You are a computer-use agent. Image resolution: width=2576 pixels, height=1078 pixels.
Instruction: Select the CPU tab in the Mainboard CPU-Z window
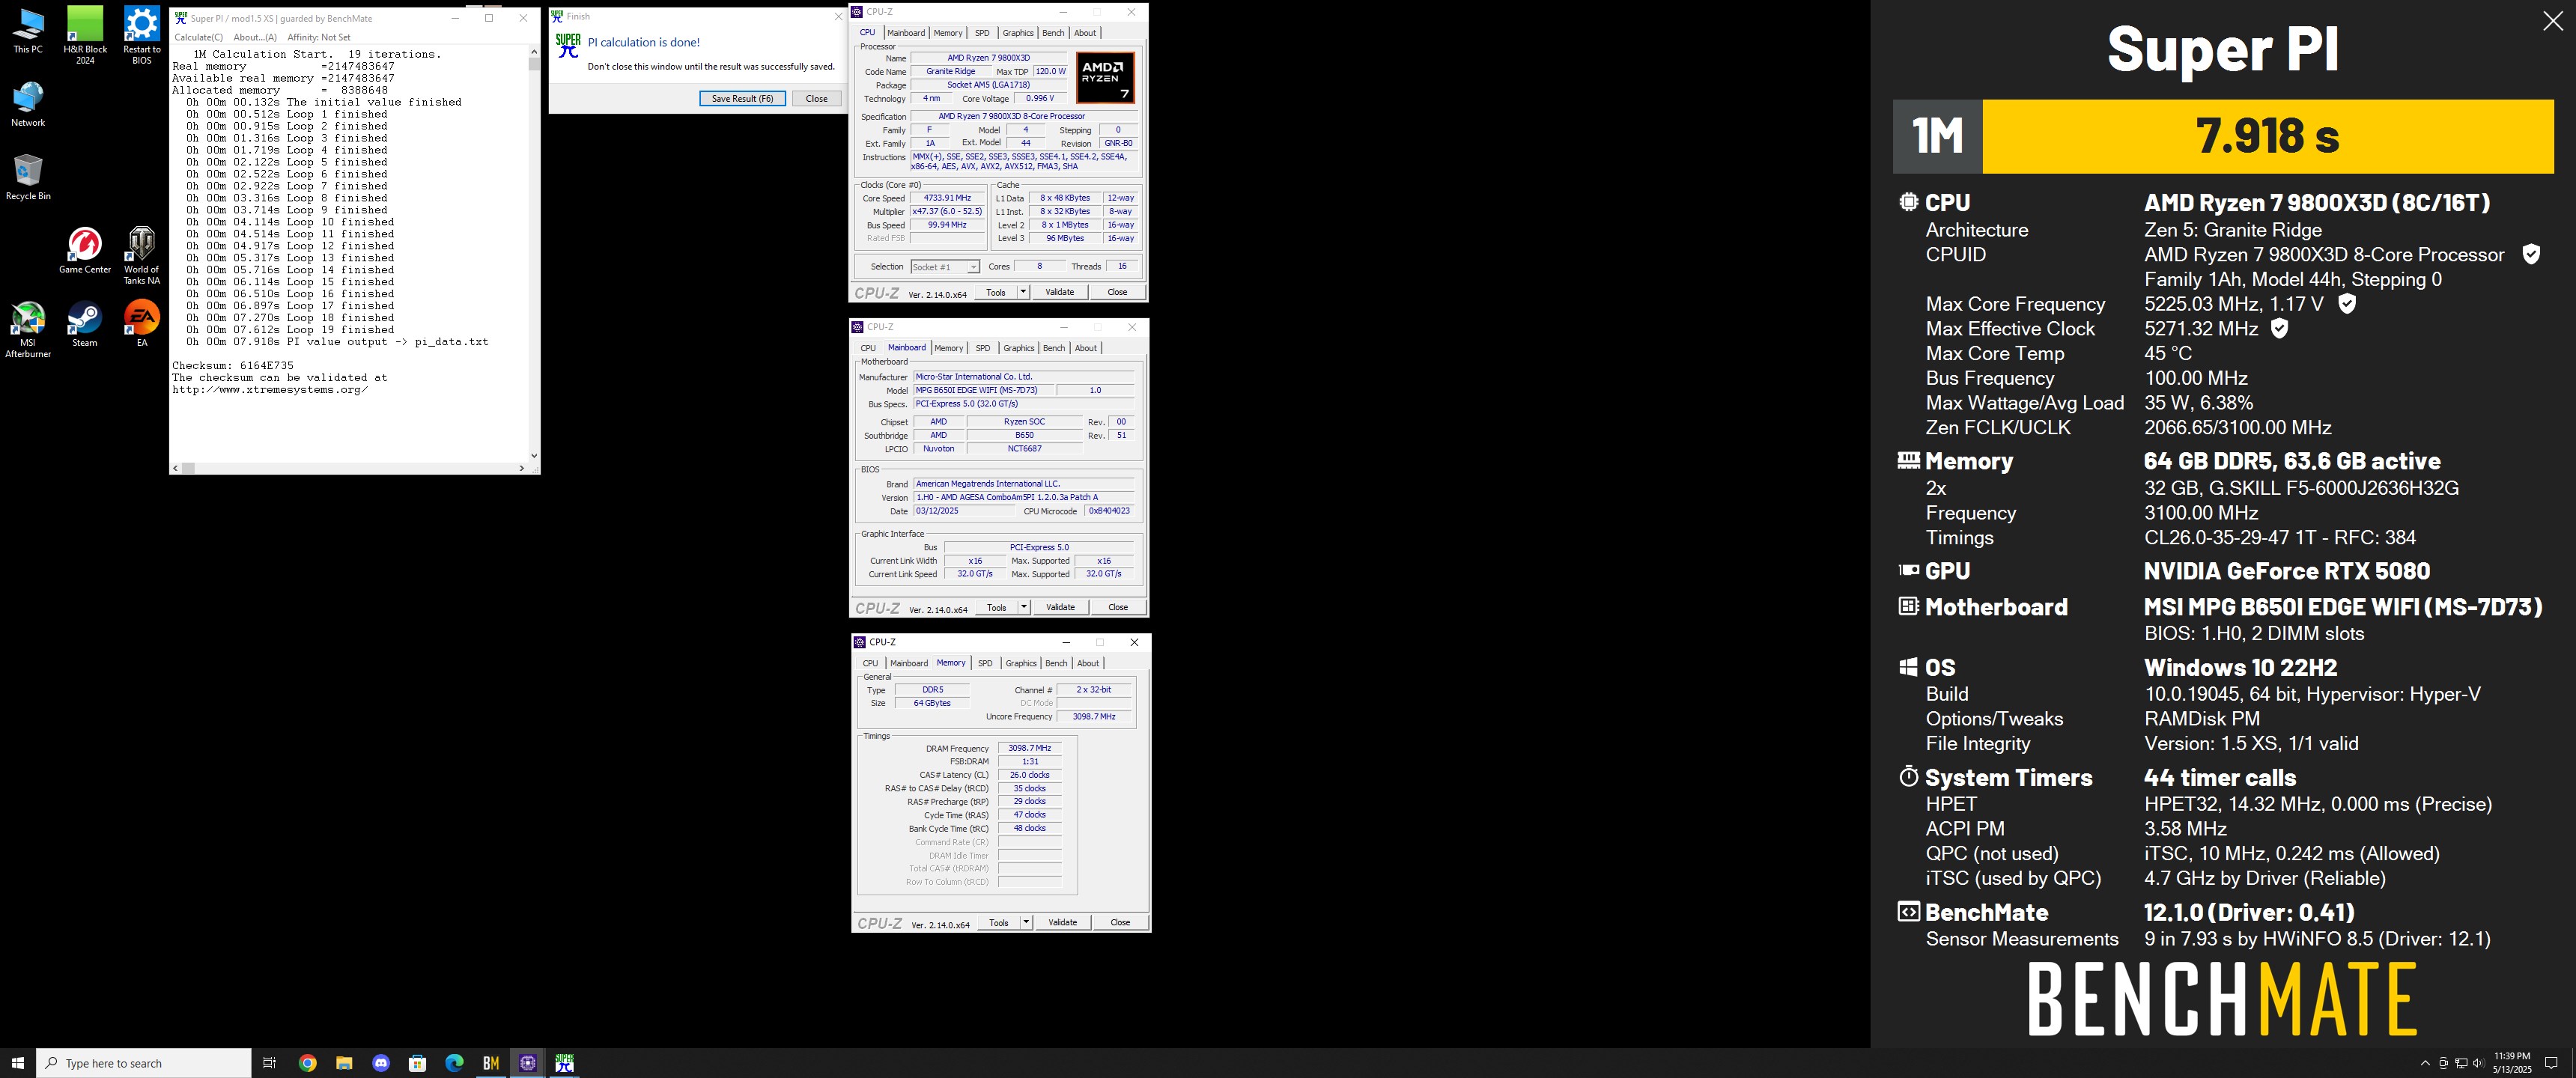click(868, 348)
